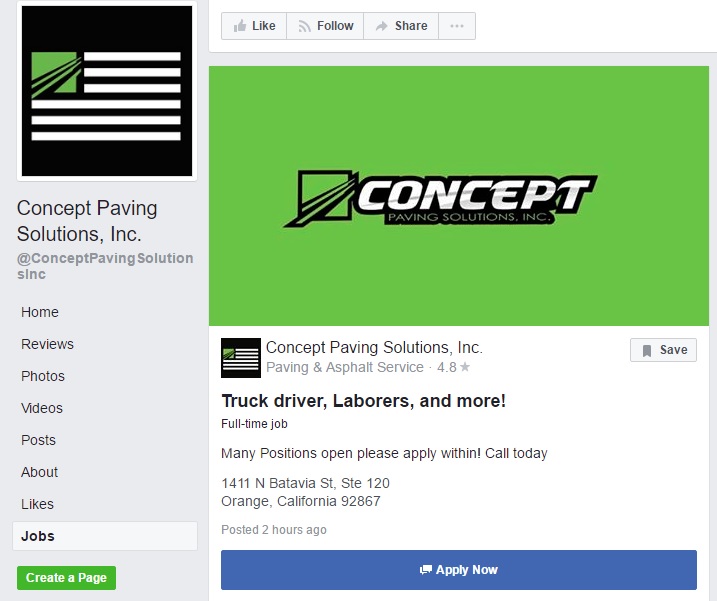This screenshot has height=601, width=717.
Task: Click the Apply Now button
Action: click(459, 570)
